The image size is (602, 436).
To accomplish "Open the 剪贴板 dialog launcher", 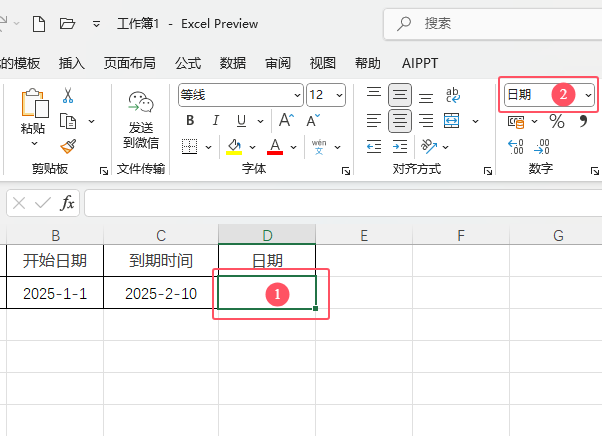I will (x=104, y=171).
